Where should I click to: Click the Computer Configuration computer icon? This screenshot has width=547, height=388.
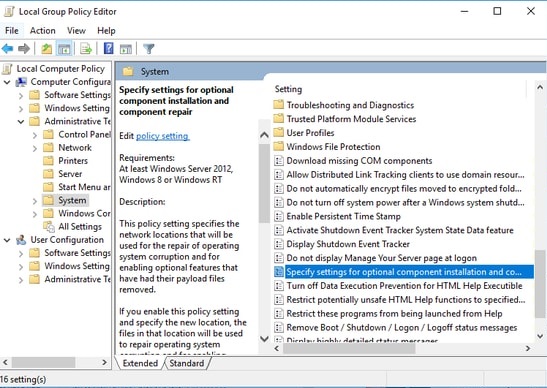[x=21, y=82]
